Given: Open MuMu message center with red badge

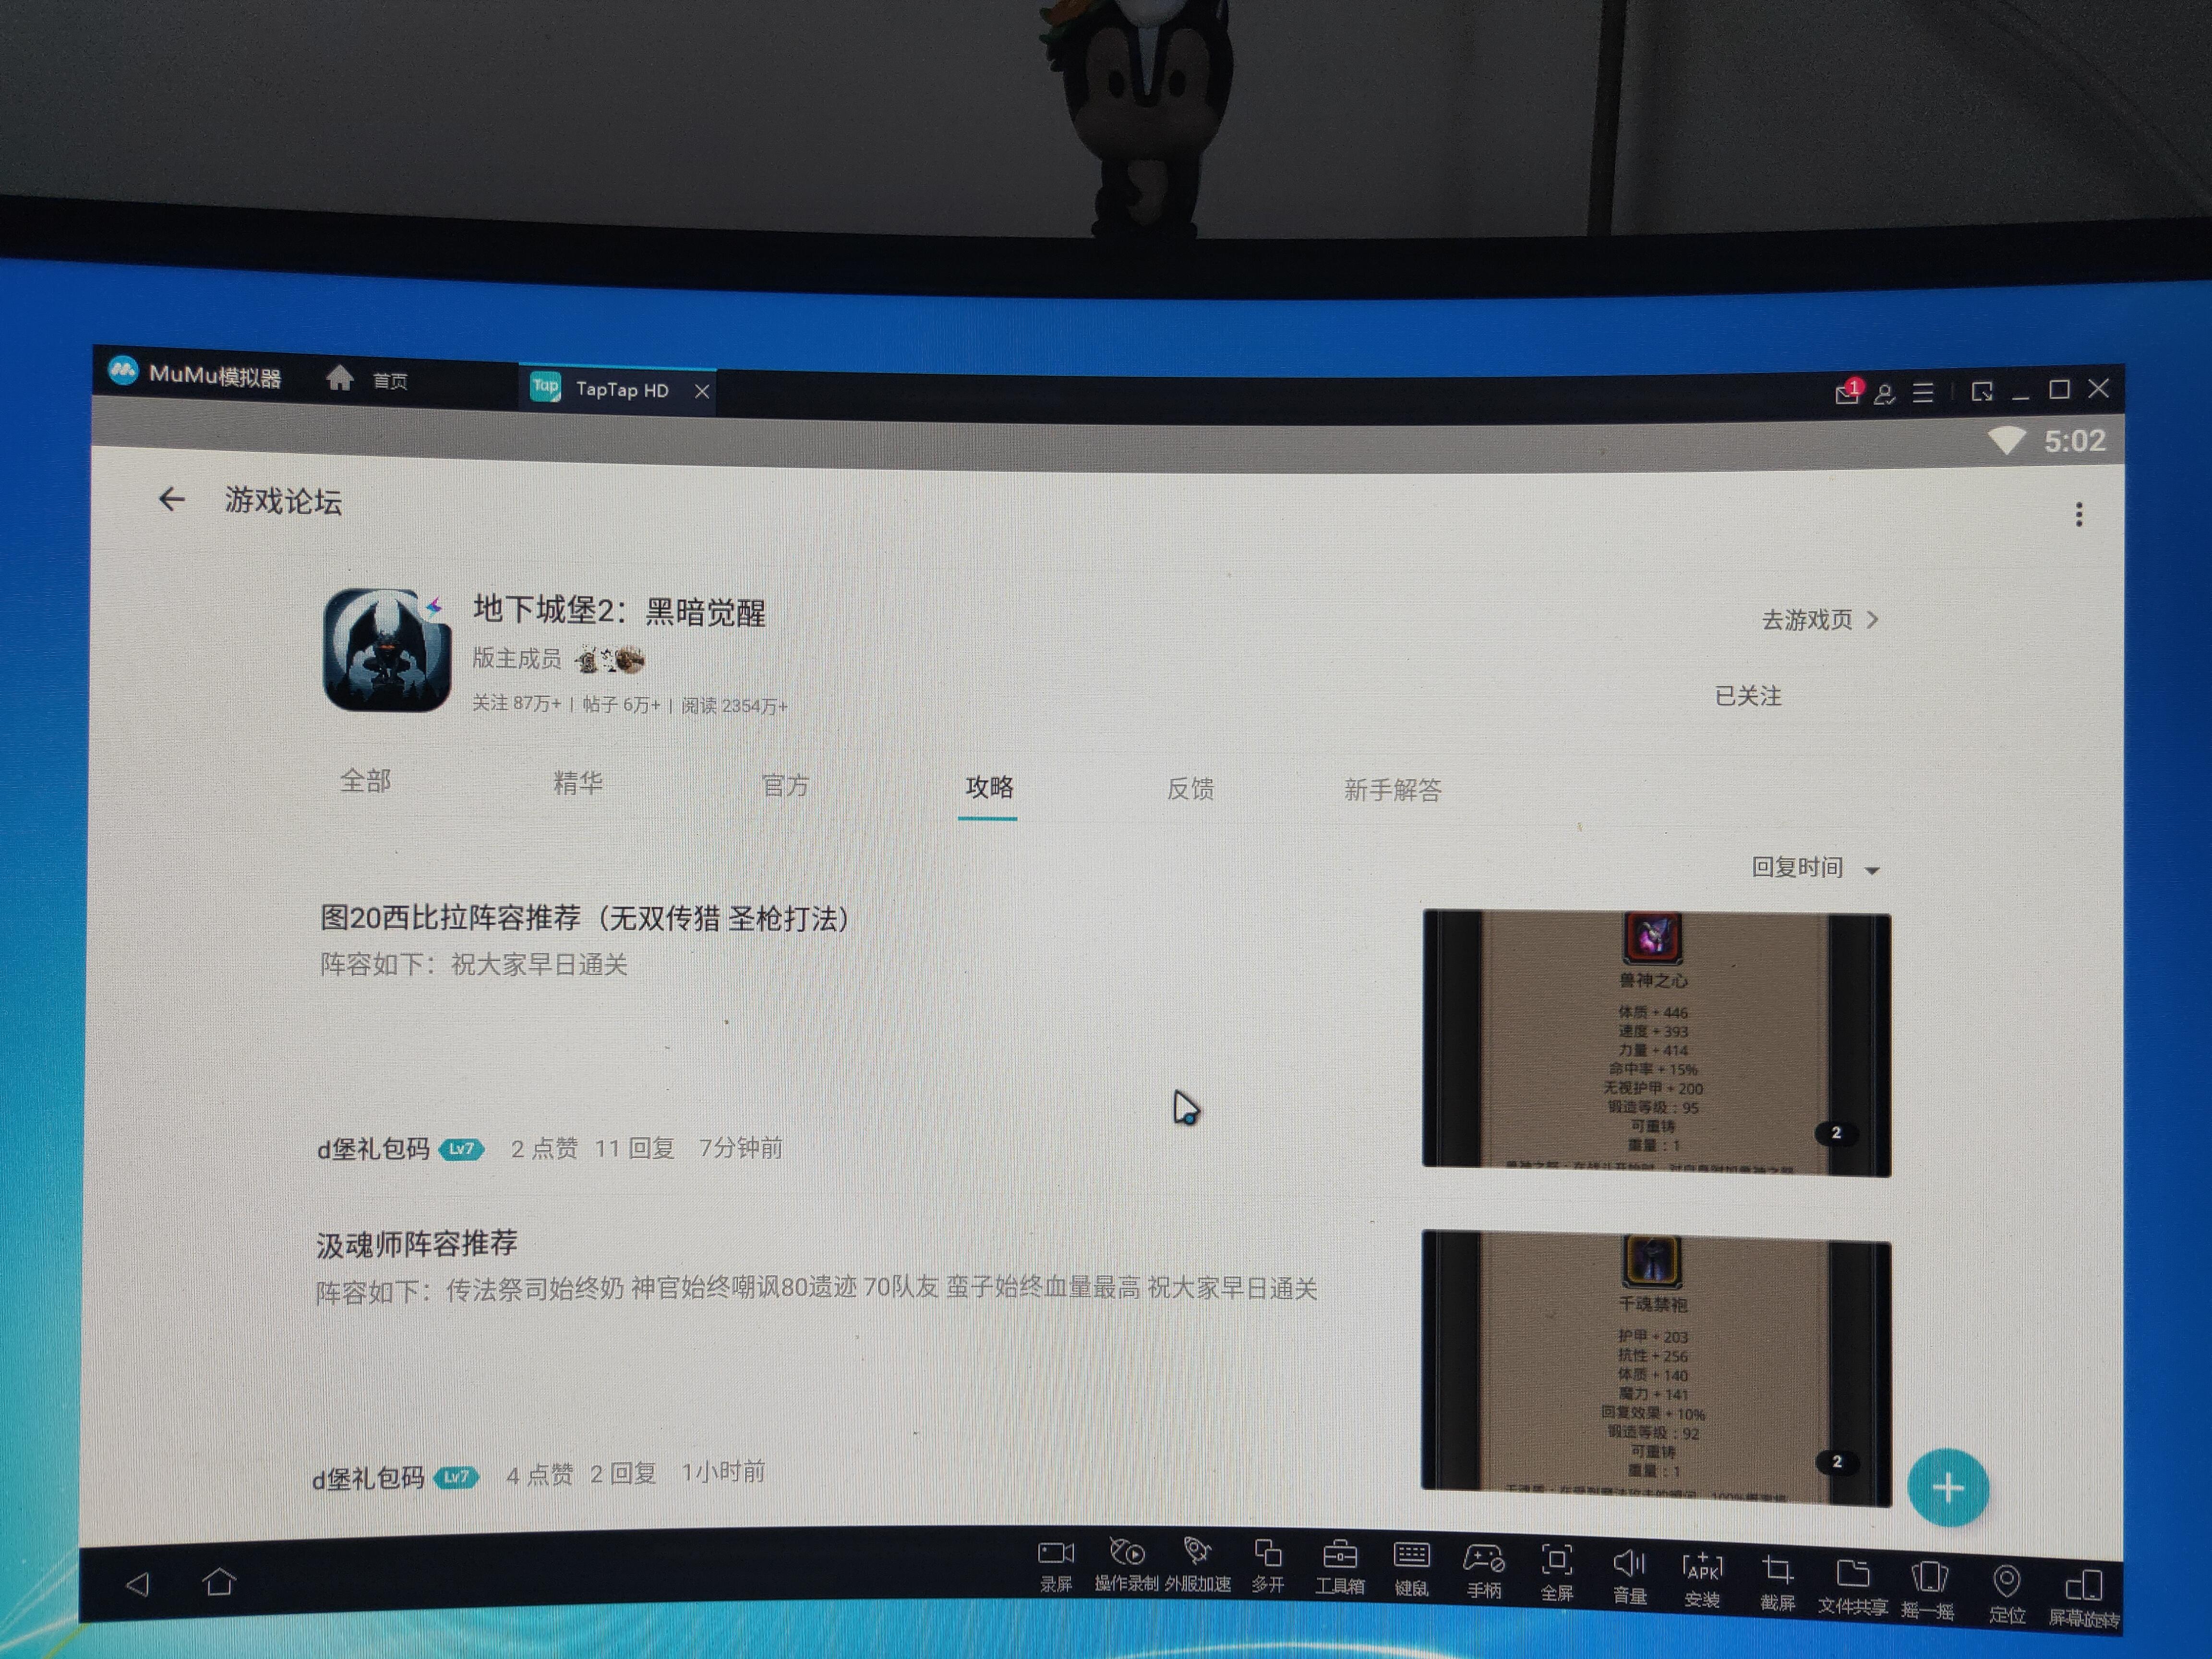Looking at the screenshot, I should click(1848, 392).
